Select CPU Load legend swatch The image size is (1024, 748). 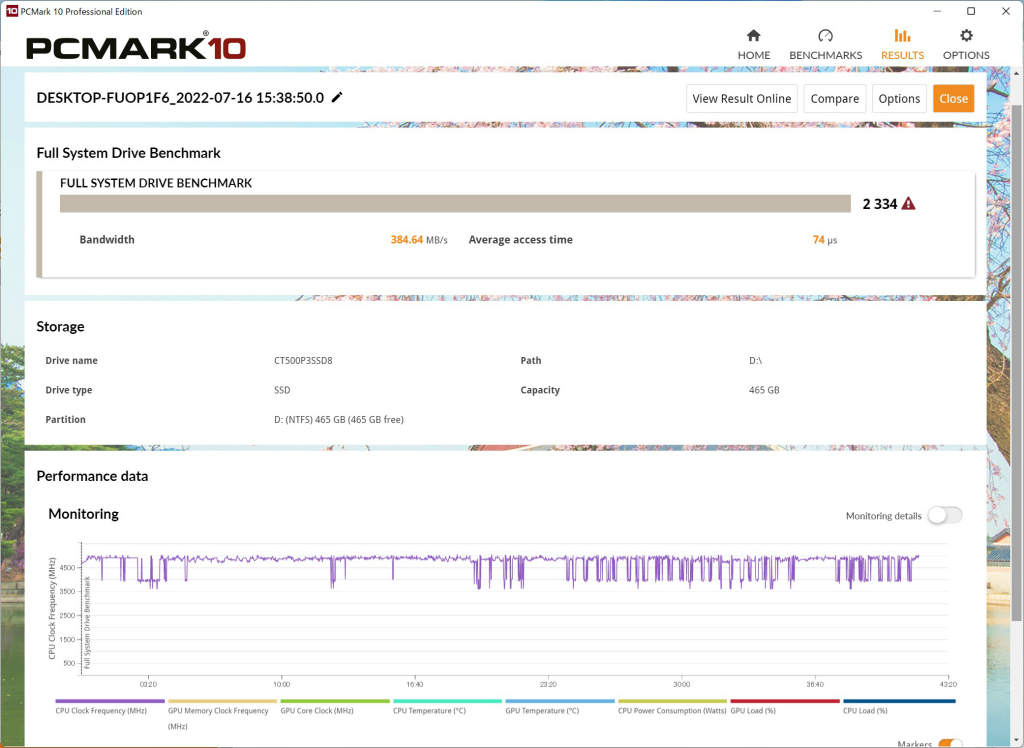pos(899,701)
